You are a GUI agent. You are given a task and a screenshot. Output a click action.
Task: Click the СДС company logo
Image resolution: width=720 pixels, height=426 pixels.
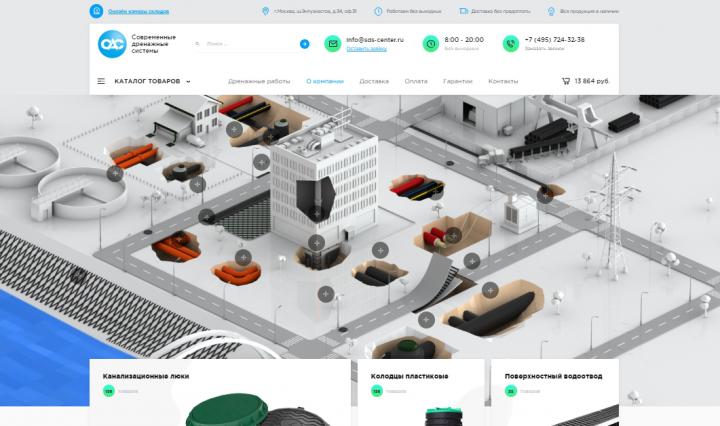[112, 44]
